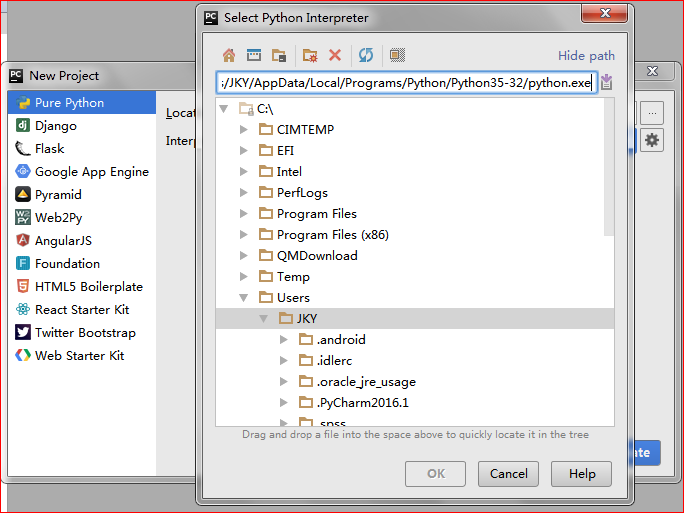Image resolution: width=684 pixels, height=513 pixels.
Task: Expand the Program Files folder
Action: click(x=243, y=214)
